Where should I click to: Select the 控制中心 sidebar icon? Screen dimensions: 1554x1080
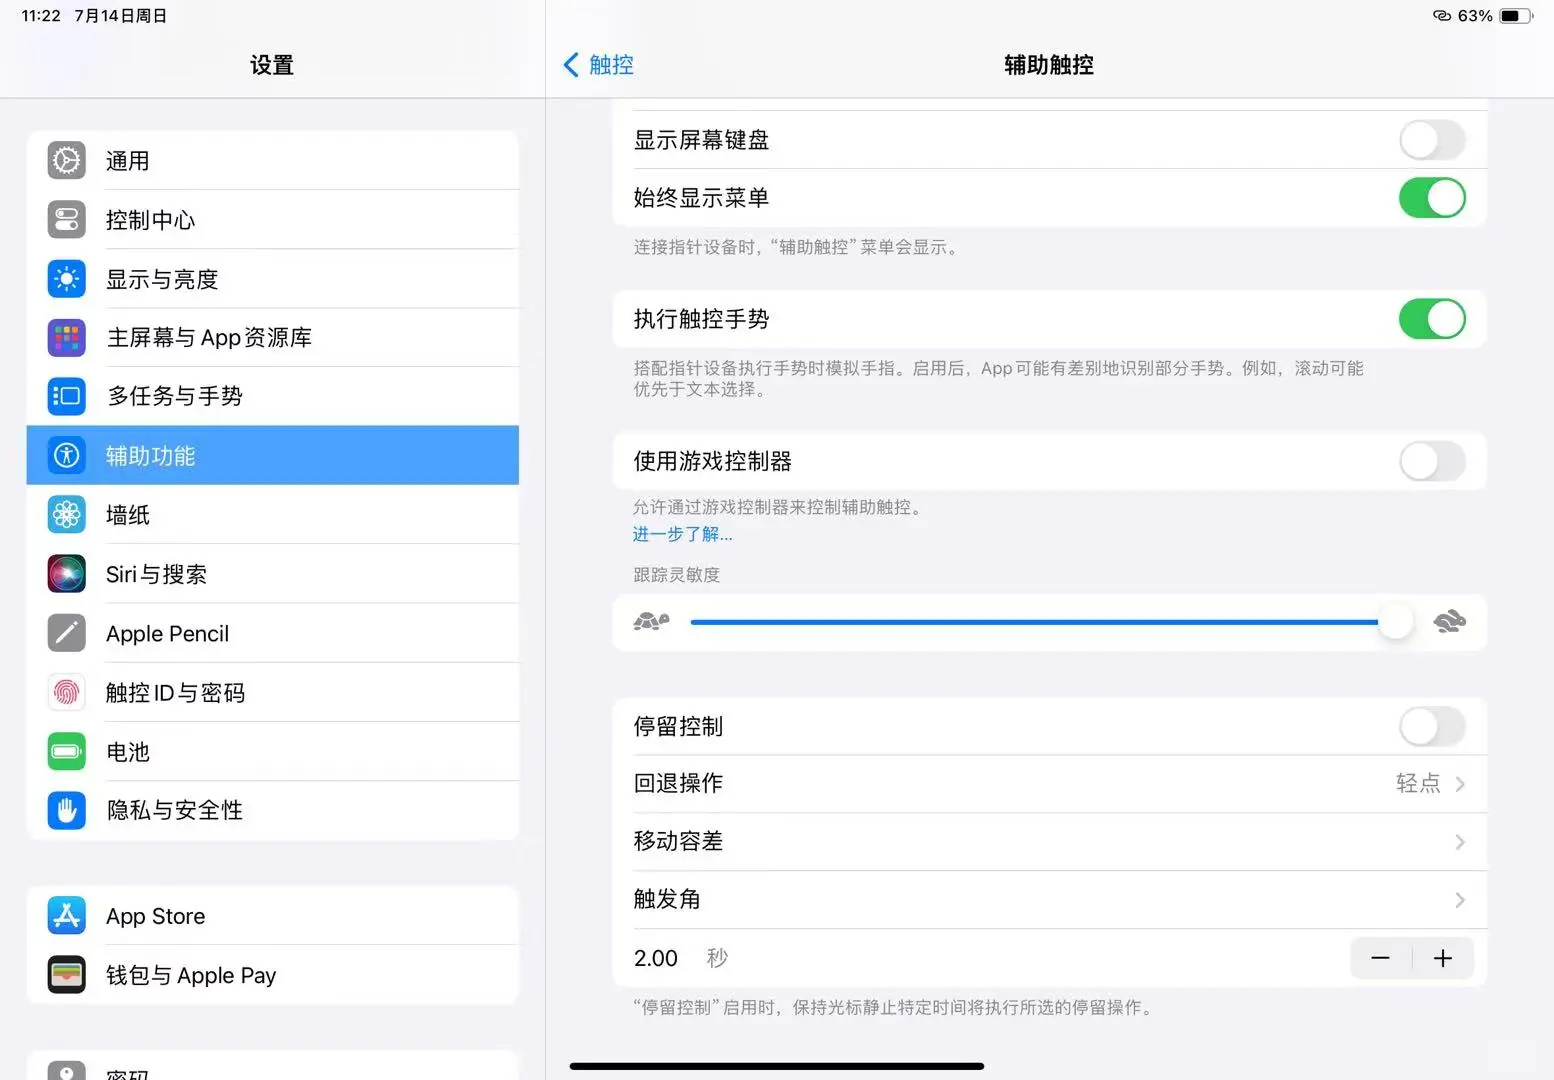click(65, 219)
